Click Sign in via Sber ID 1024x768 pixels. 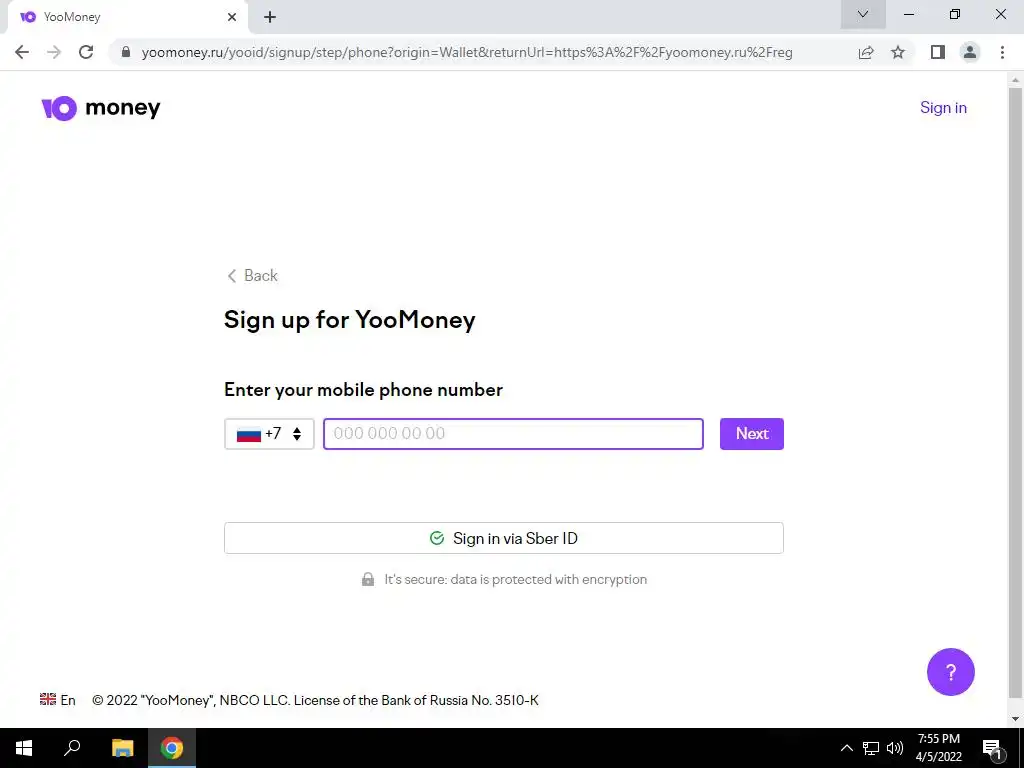click(504, 538)
